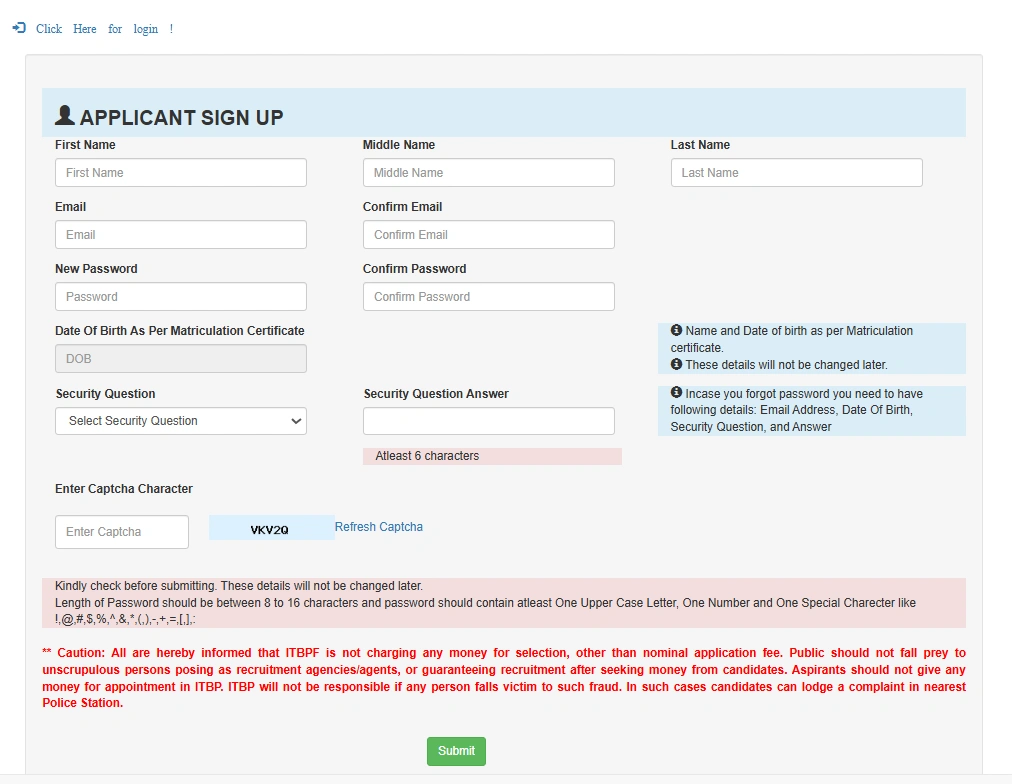This screenshot has height=784, width=1012.
Task: Click into the Middle Name field
Action: coord(488,173)
